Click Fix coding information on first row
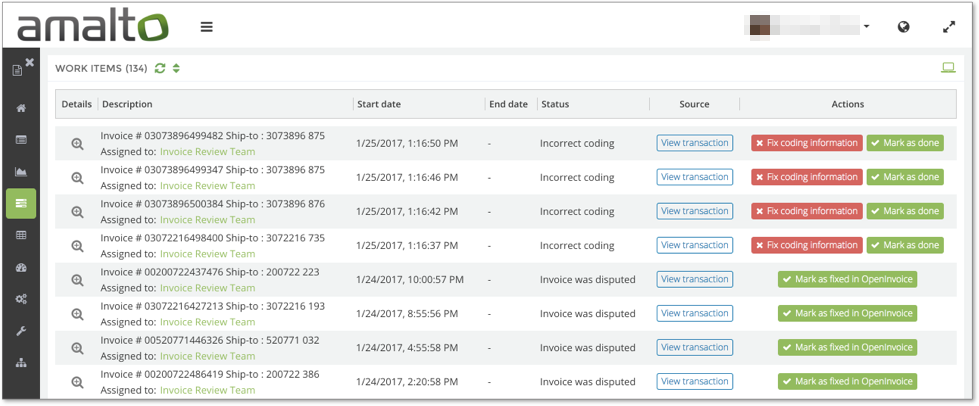 pos(806,143)
